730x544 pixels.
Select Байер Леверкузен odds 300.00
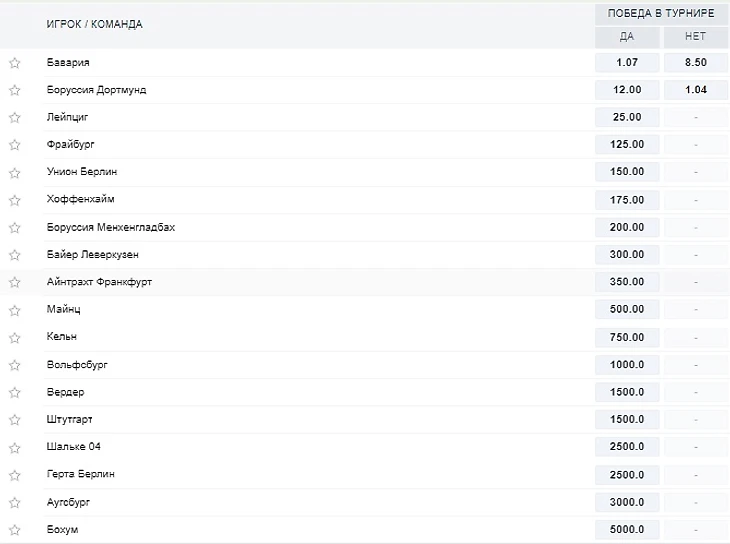pyautogui.click(x=627, y=255)
